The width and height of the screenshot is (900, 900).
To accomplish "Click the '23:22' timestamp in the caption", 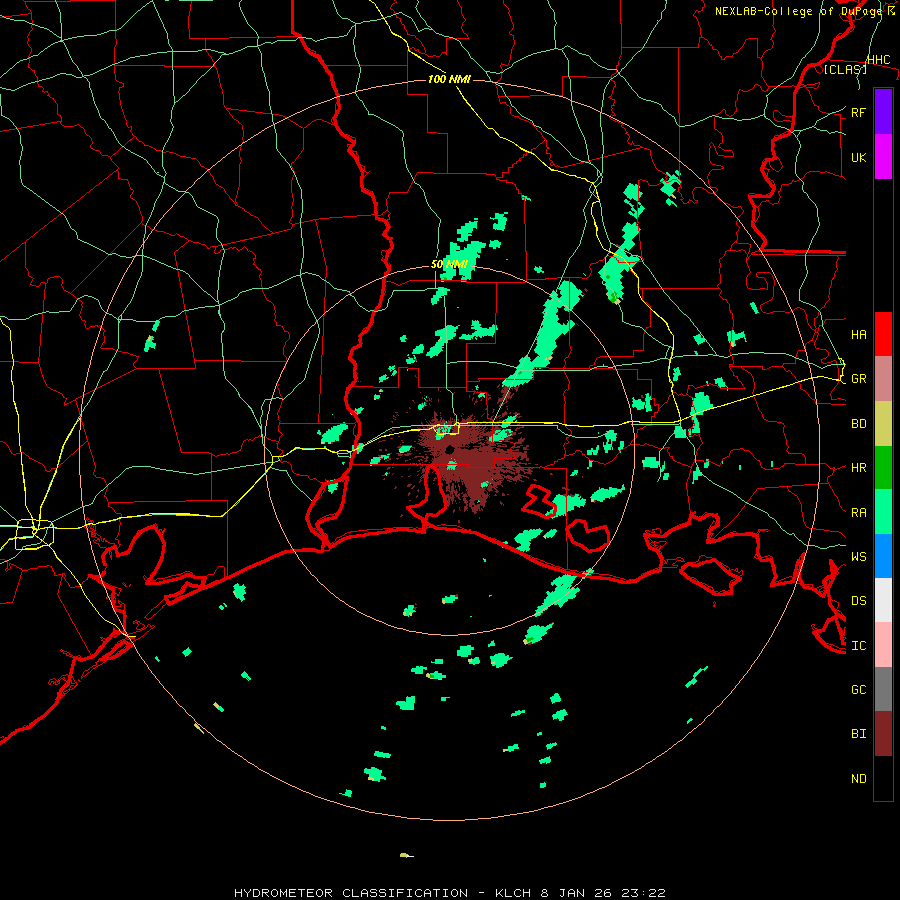I will pos(642,893).
